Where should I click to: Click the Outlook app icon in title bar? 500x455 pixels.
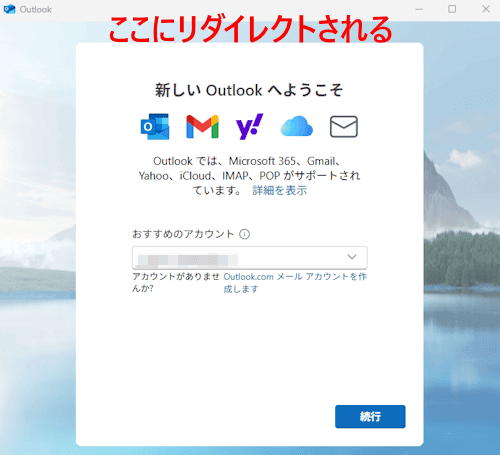pos(9,9)
